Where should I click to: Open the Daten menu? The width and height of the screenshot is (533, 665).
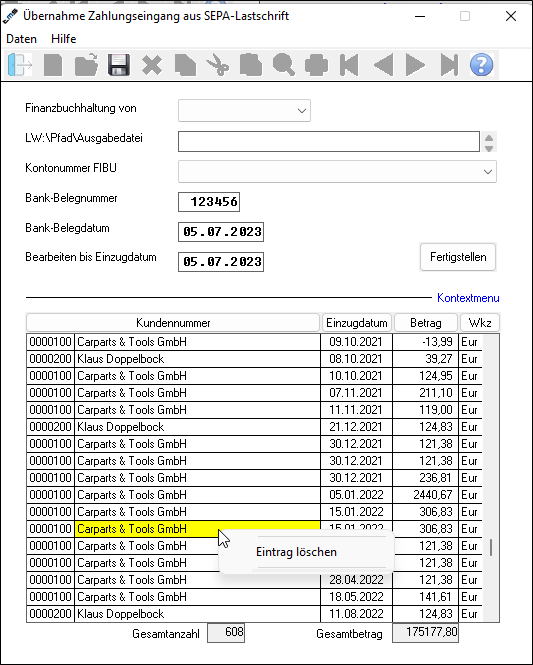(22, 39)
